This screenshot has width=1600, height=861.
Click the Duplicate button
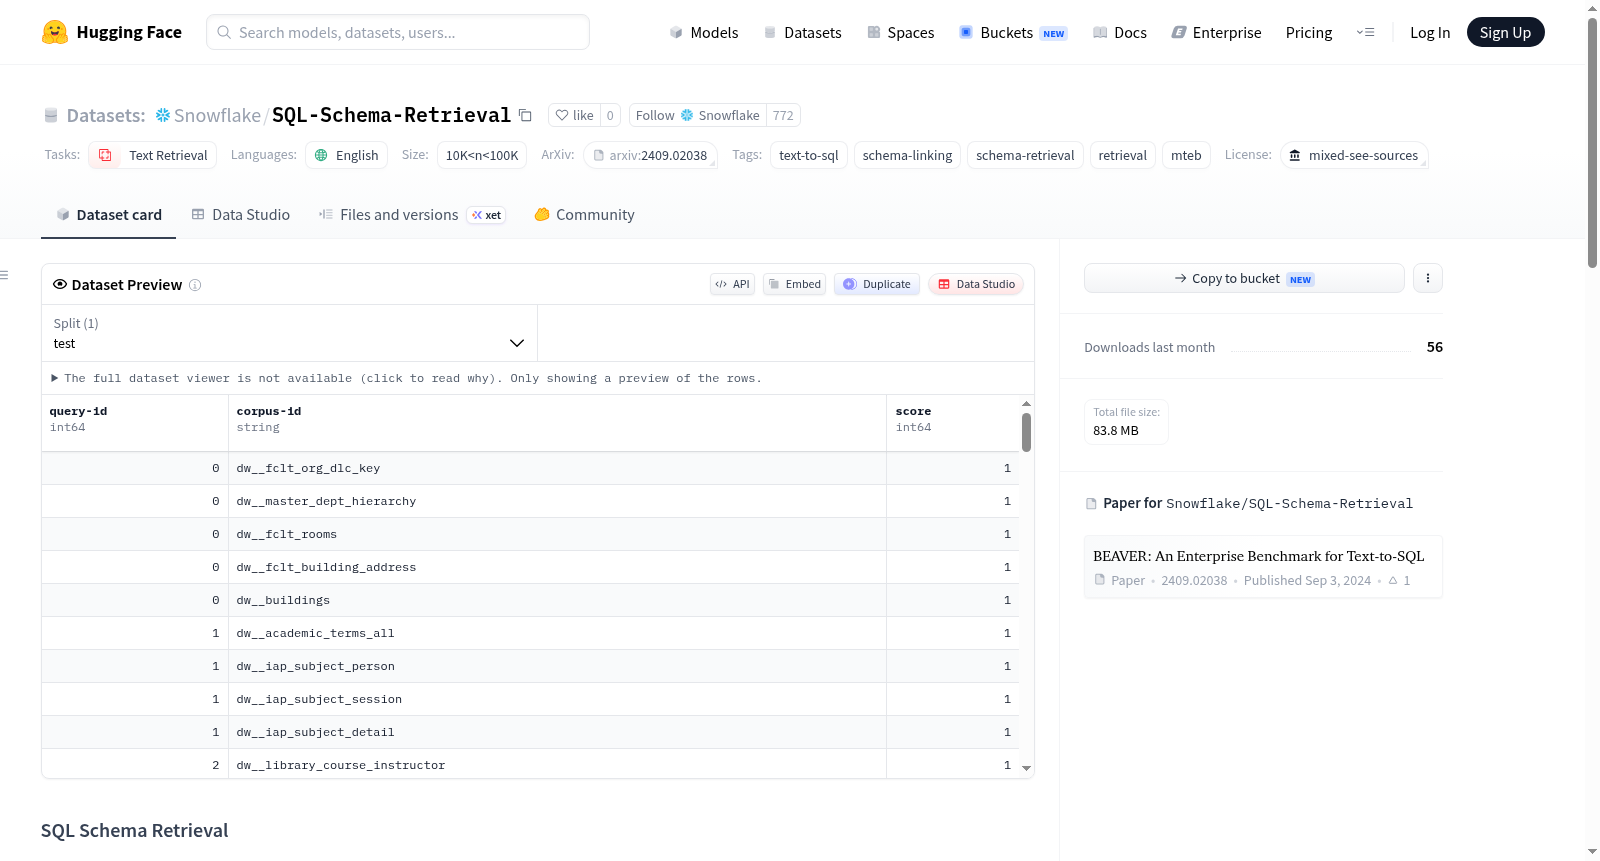coord(877,284)
